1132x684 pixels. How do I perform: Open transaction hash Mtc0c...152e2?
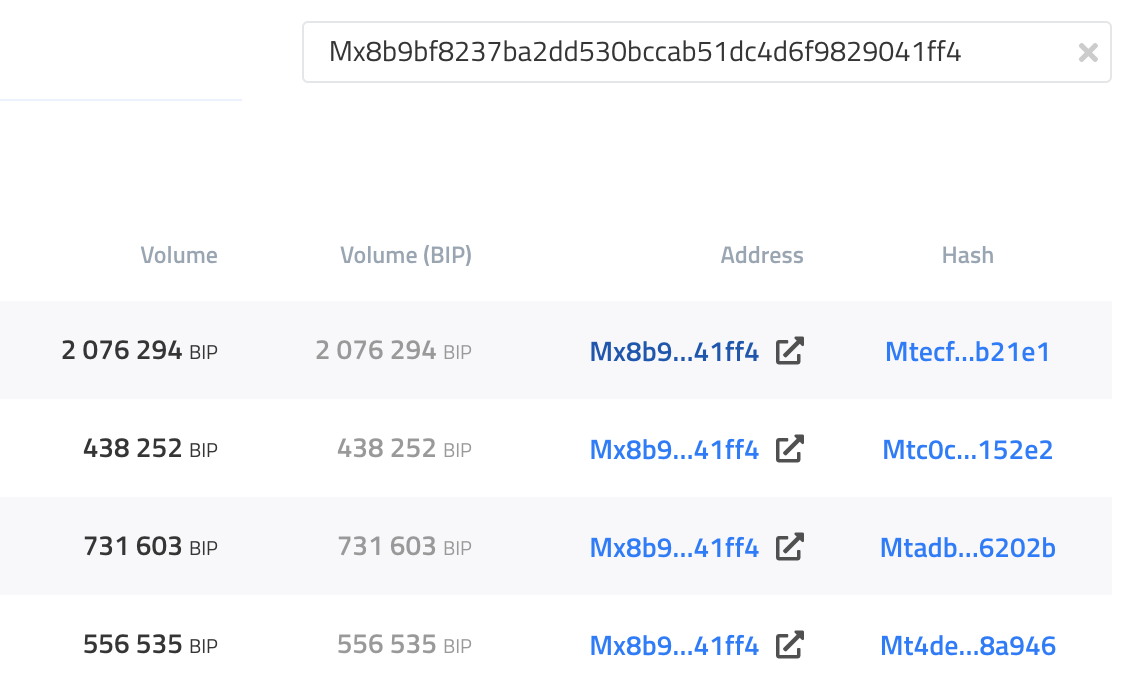tap(967, 449)
